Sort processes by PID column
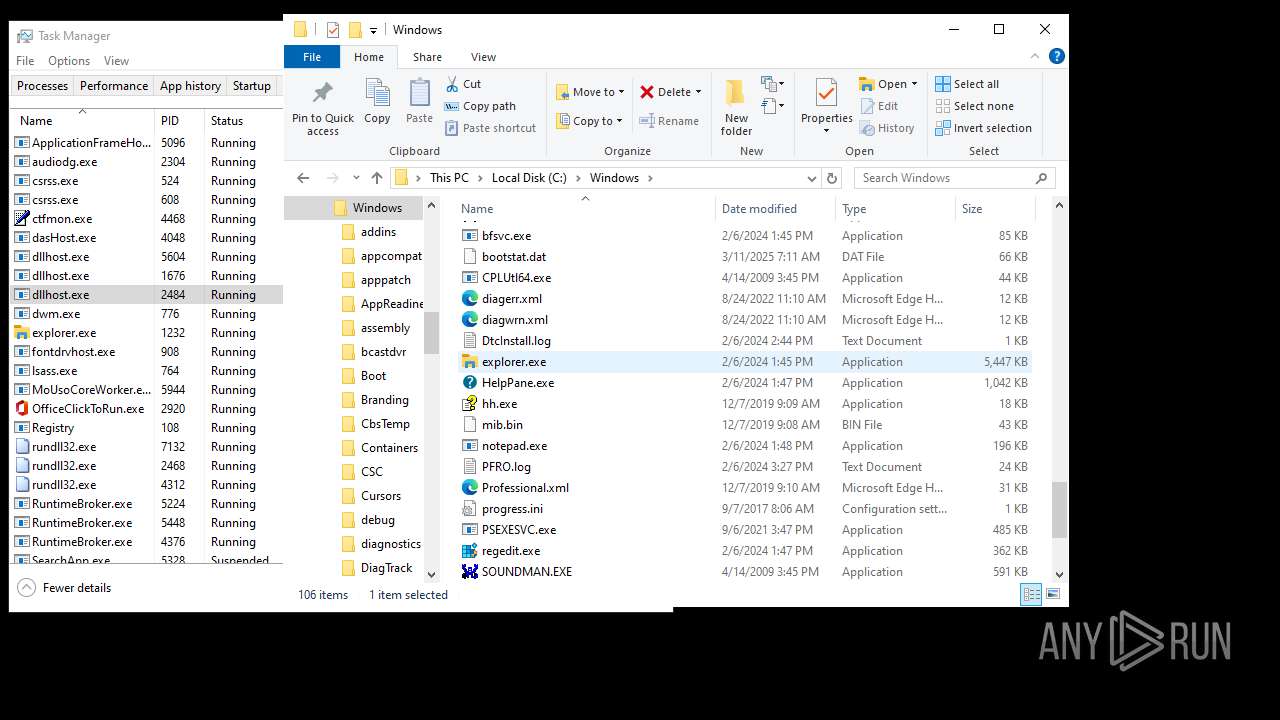 pos(180,120)
